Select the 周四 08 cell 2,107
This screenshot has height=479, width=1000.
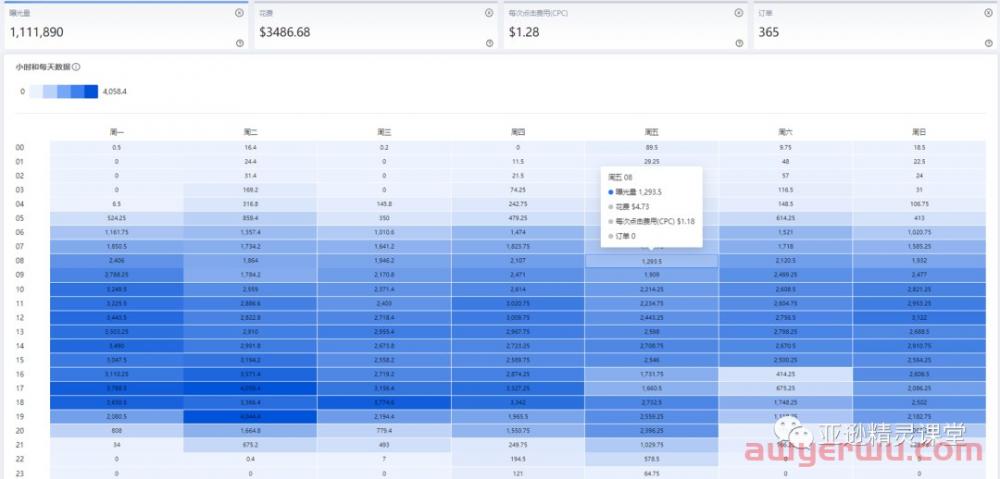(518, 261)
